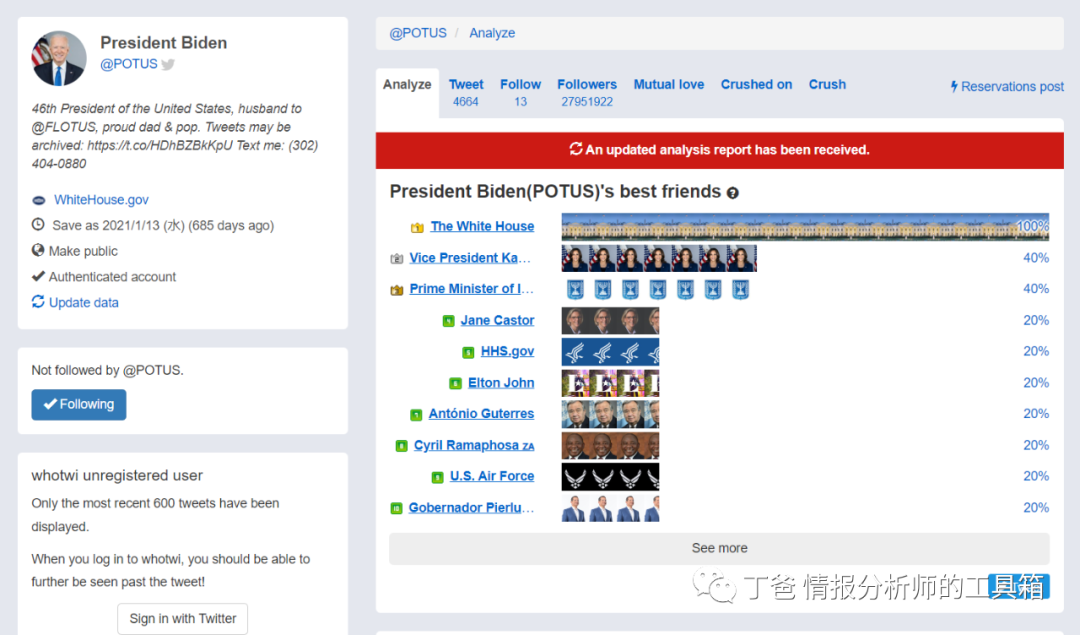
Task: Switch to the Tweet tab
Action: tap(466, 92)
